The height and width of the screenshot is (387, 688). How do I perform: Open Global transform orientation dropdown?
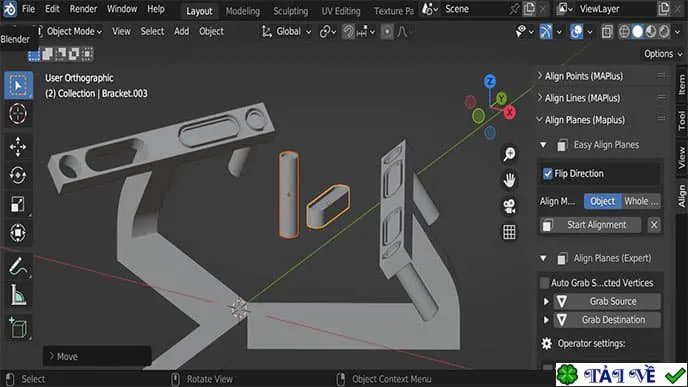287,32
